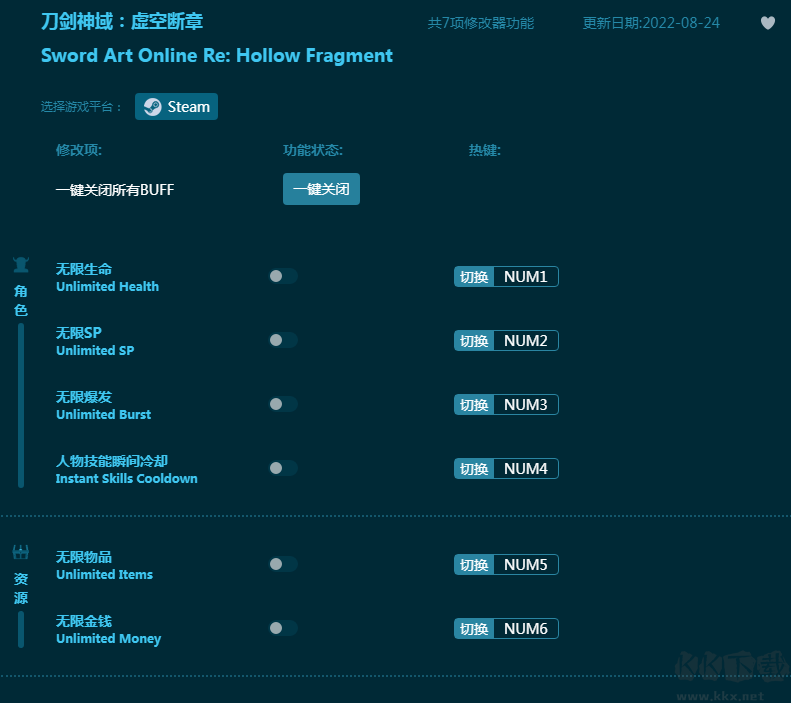Turn on Unlimited SP switch
The height and width of the screenshot is (703, 791).
click(x=283, y=341)
